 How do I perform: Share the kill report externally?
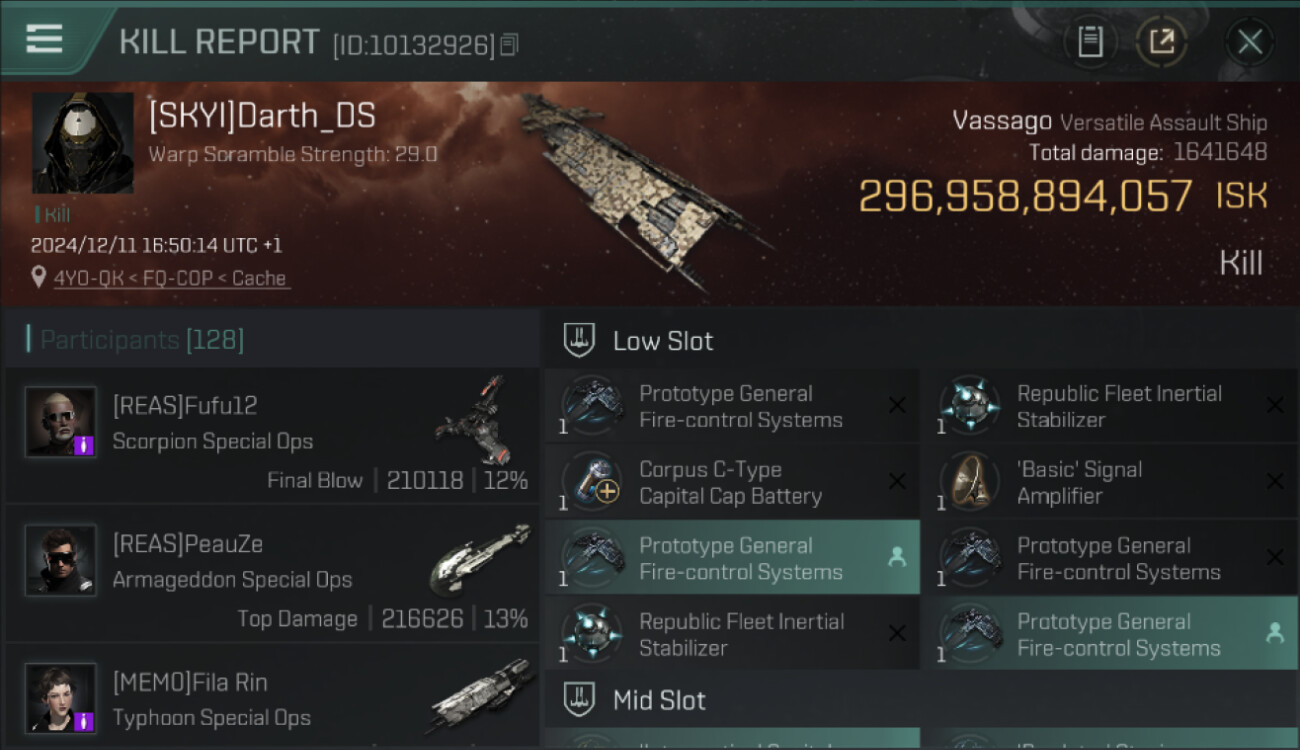point(1161,42)
